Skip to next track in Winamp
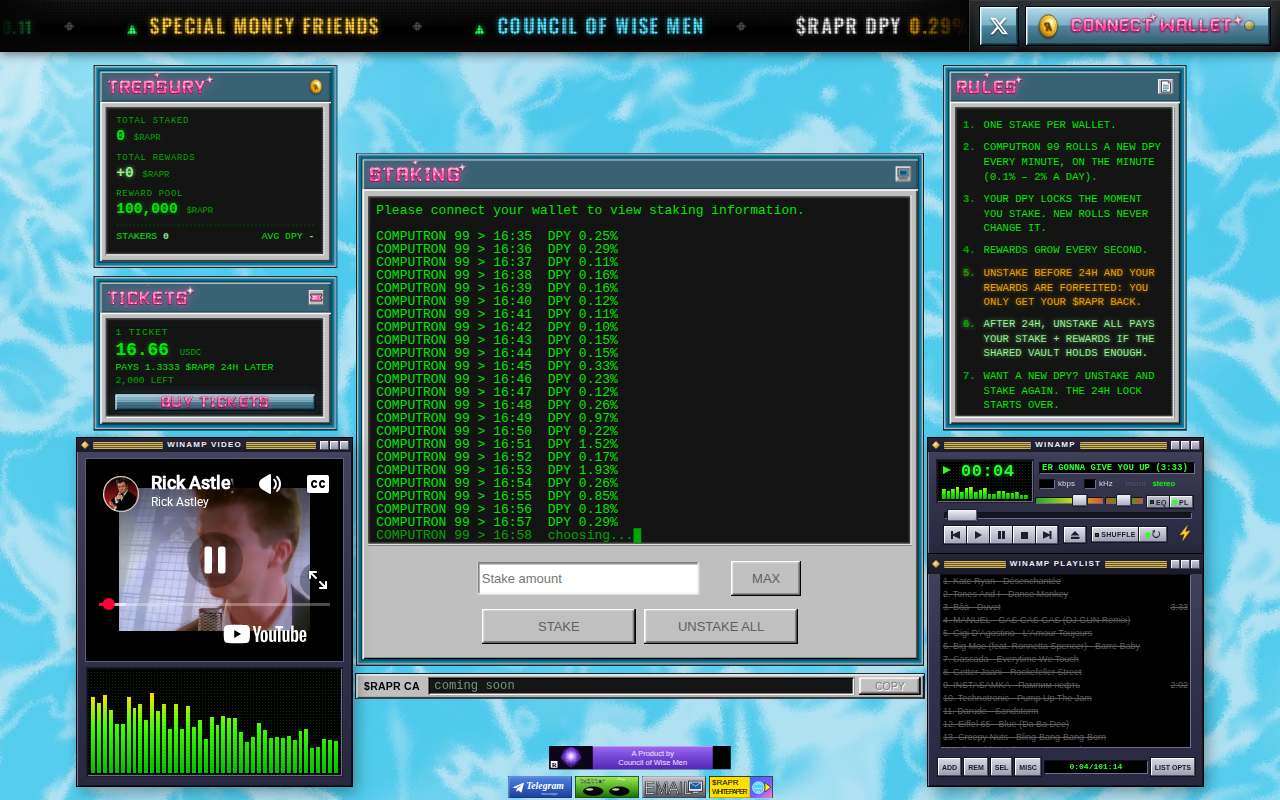1280x800 pixels. [x=1046, y=535]
